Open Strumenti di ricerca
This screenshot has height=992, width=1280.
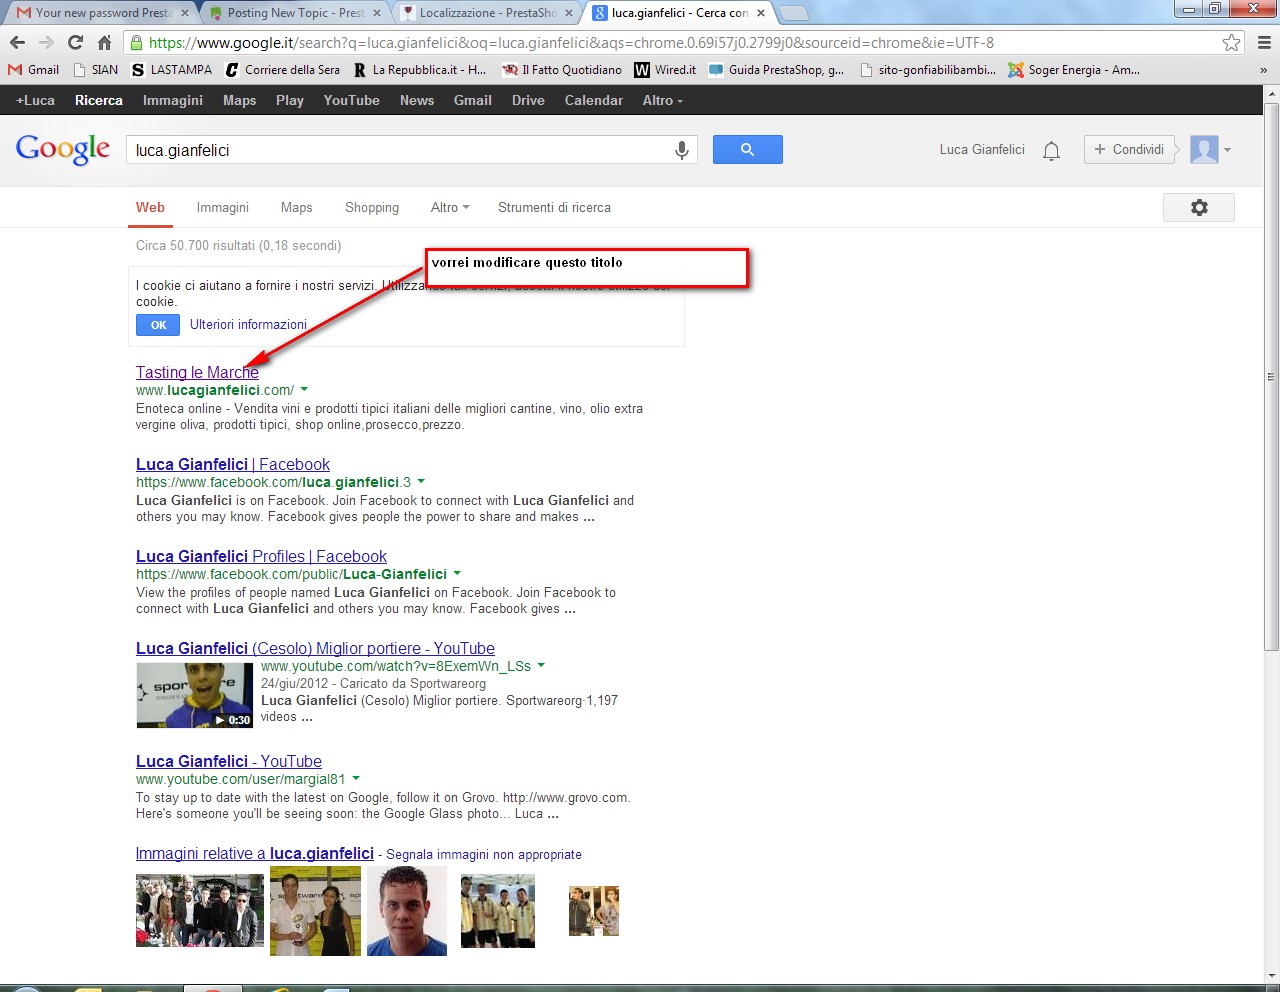coord(554,208)
